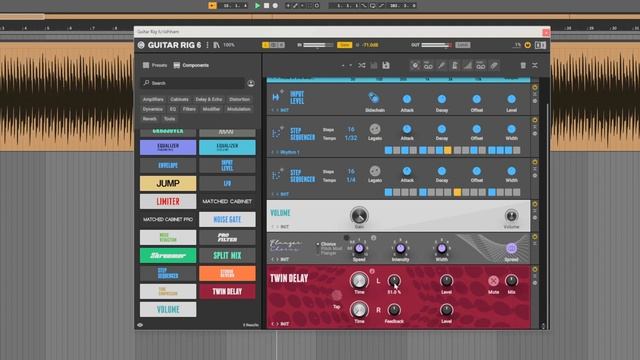
Task: Toggle power for the second Step Sequencer
Action: pos(535,162)
